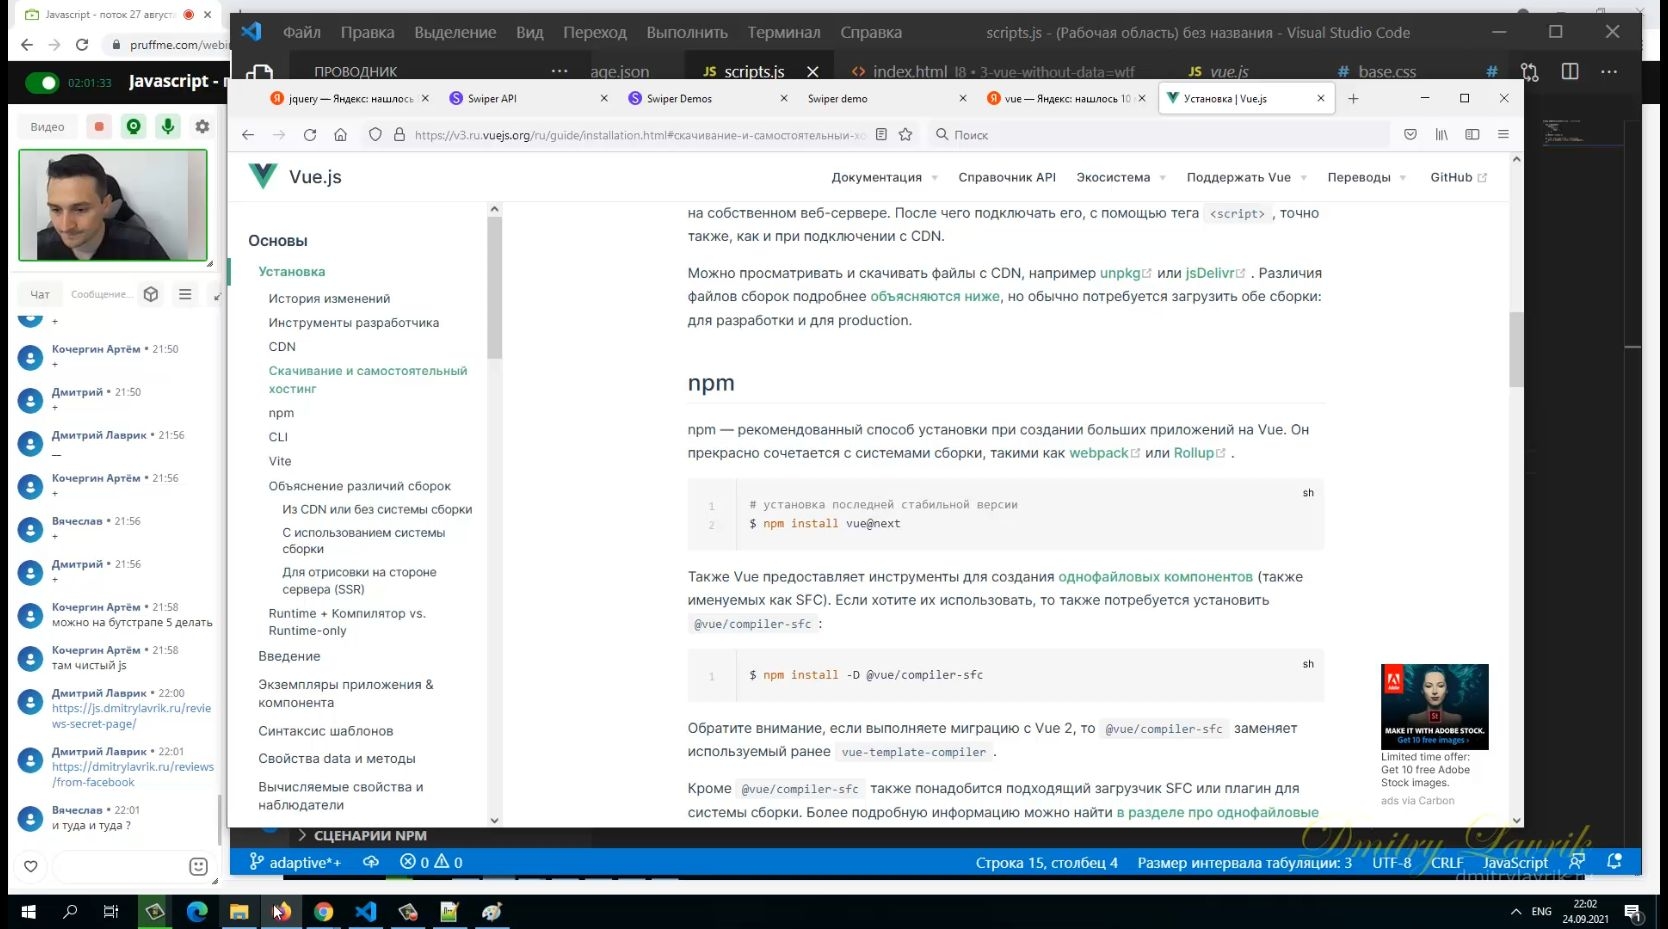
Task: Click the padlock site security icon
Action: [x=399, y=135]
